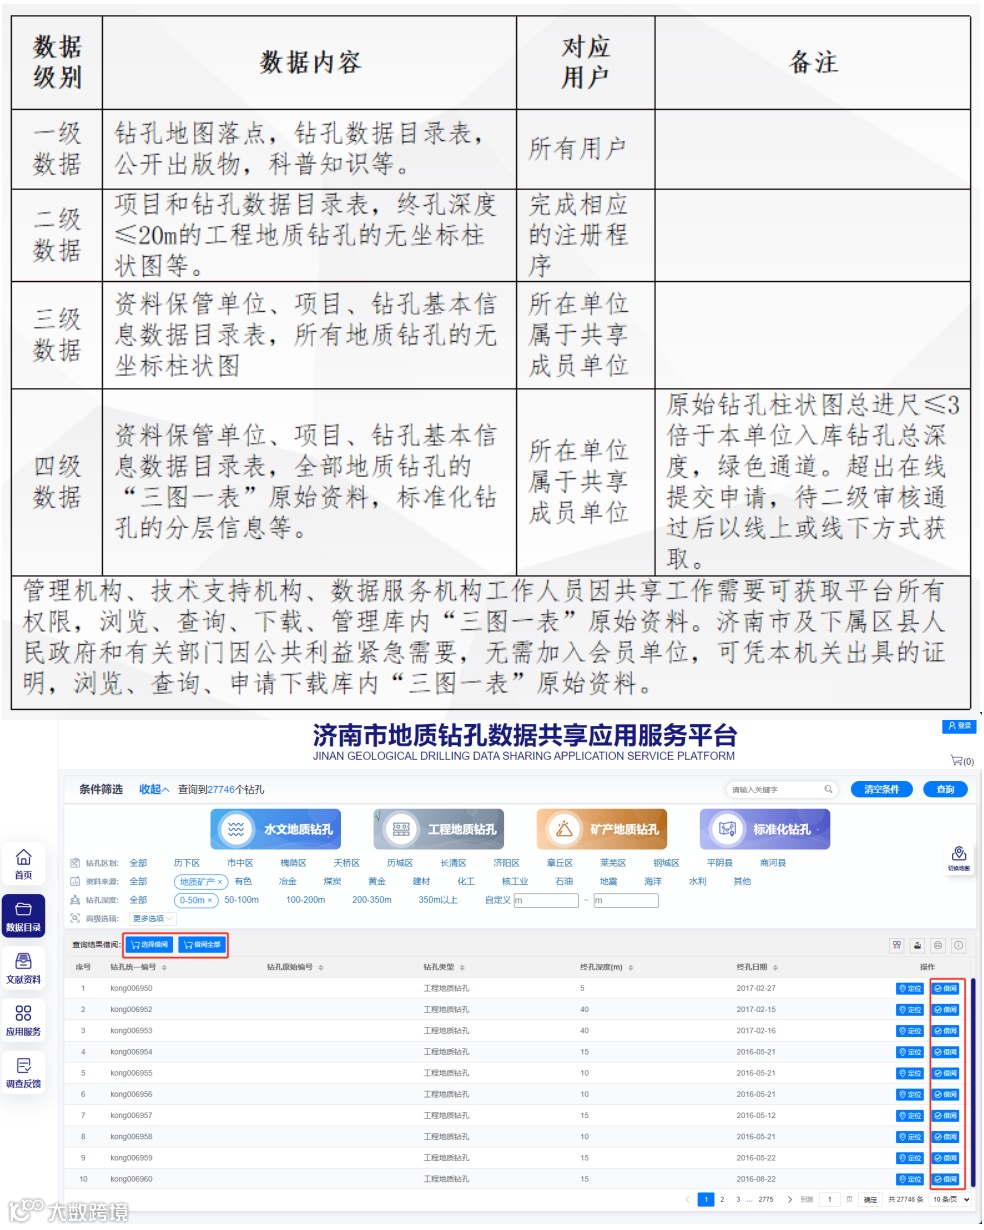Remove the 0-50m depth filter tag
The width and height of the screenshot is (984, 1230).
[210, 900]
